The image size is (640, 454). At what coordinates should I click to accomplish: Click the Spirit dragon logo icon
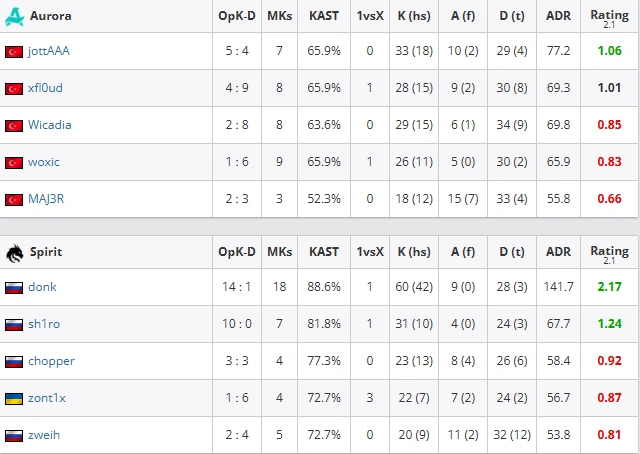coord(15,253)
